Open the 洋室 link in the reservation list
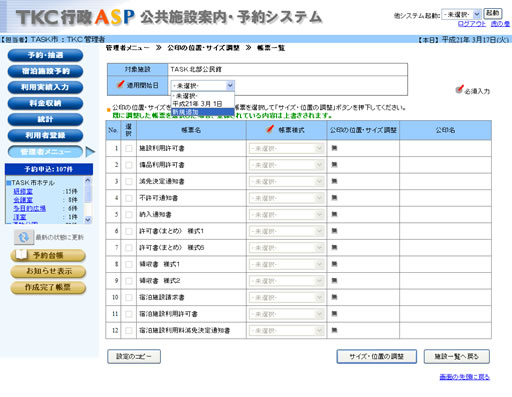The height and width of the screenshot is (397, 512). (19, 217)
